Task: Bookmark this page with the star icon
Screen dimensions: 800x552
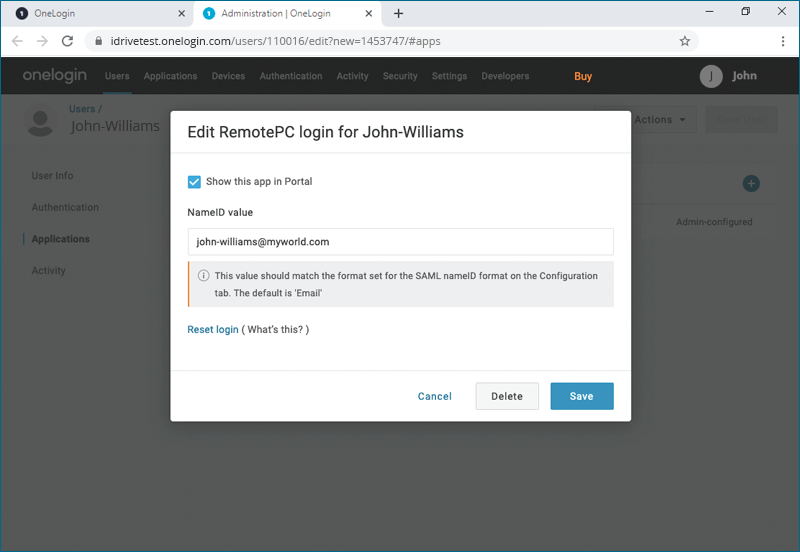Action: tap(685, 41)
